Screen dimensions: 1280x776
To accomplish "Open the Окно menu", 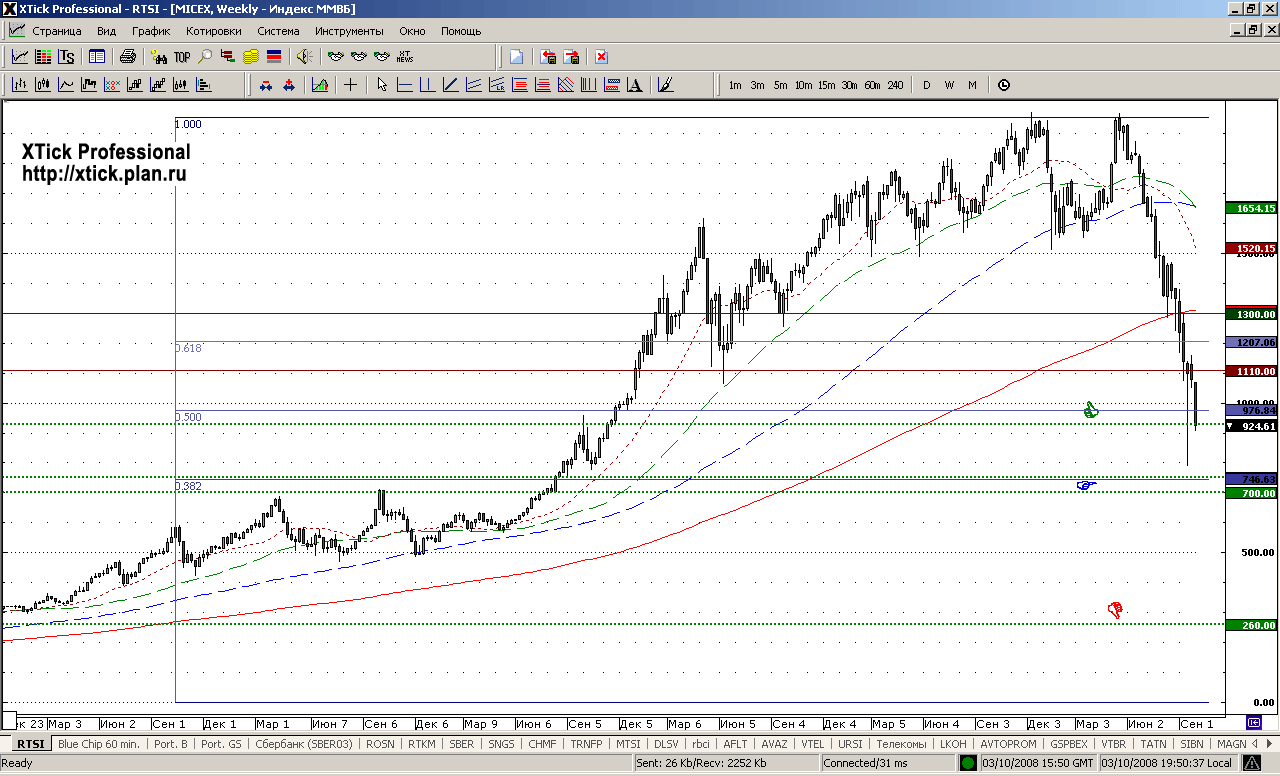I will pos(412,31).
